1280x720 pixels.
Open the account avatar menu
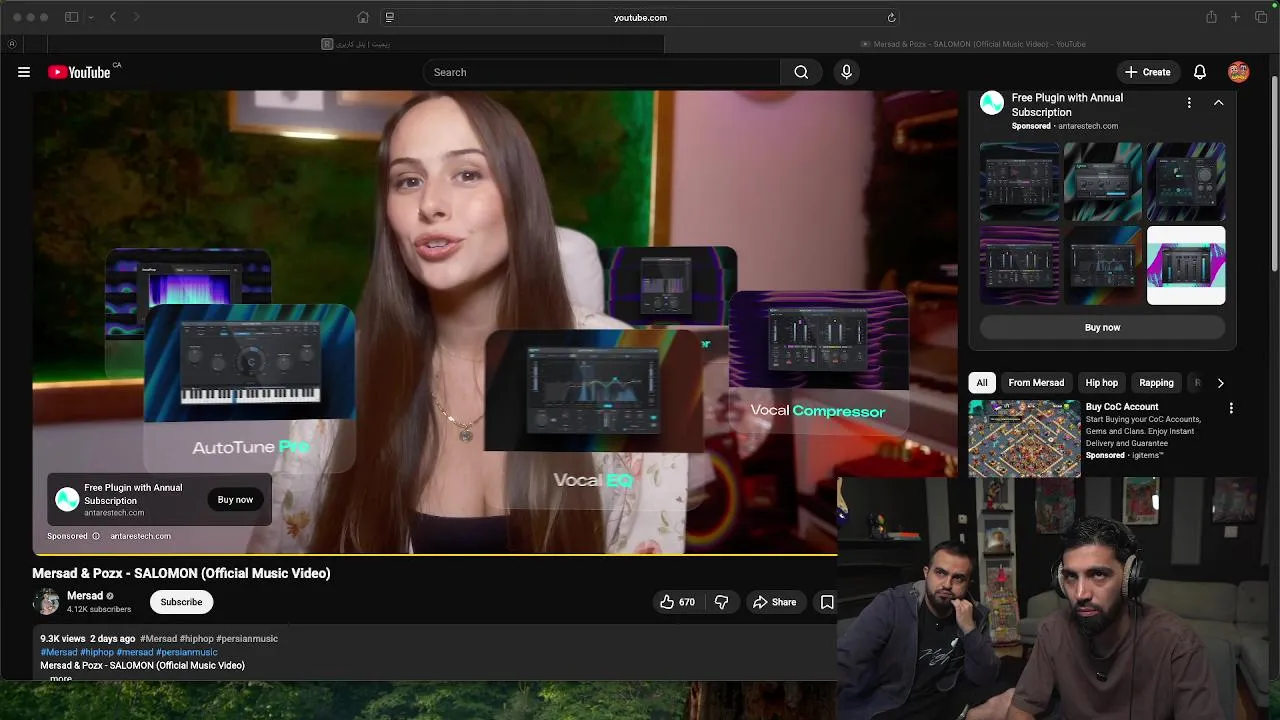pos(1239,72)
